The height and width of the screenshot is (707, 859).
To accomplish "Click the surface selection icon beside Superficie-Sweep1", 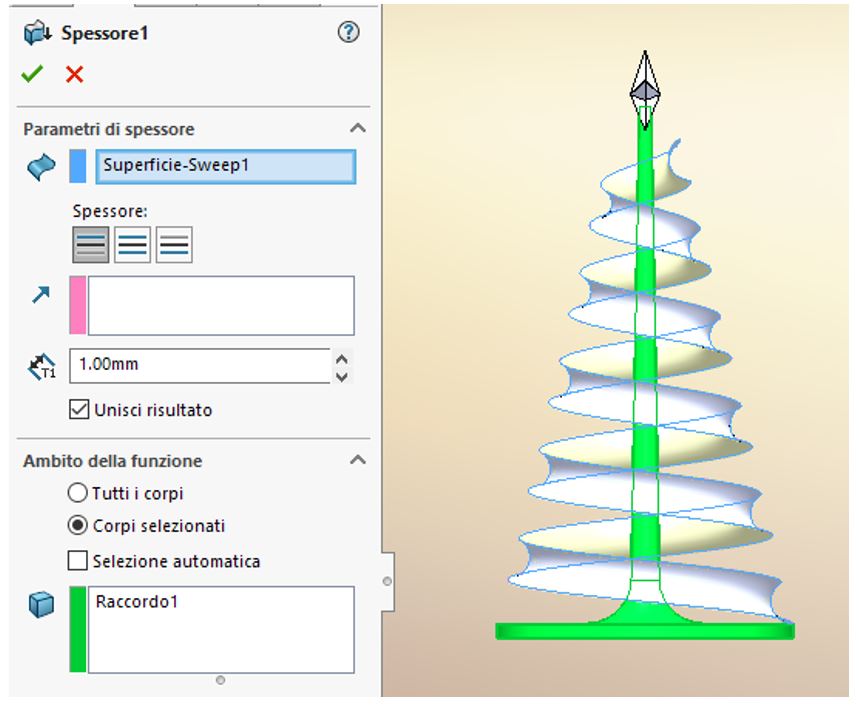I will (41, 167).
